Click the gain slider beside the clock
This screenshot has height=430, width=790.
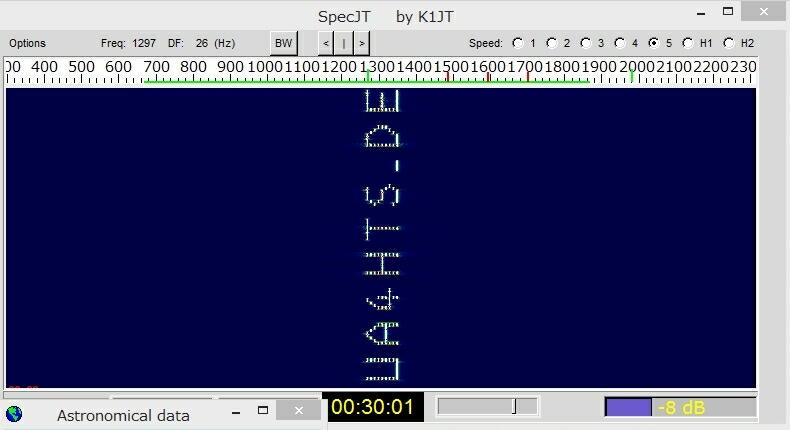coord(488,406)
